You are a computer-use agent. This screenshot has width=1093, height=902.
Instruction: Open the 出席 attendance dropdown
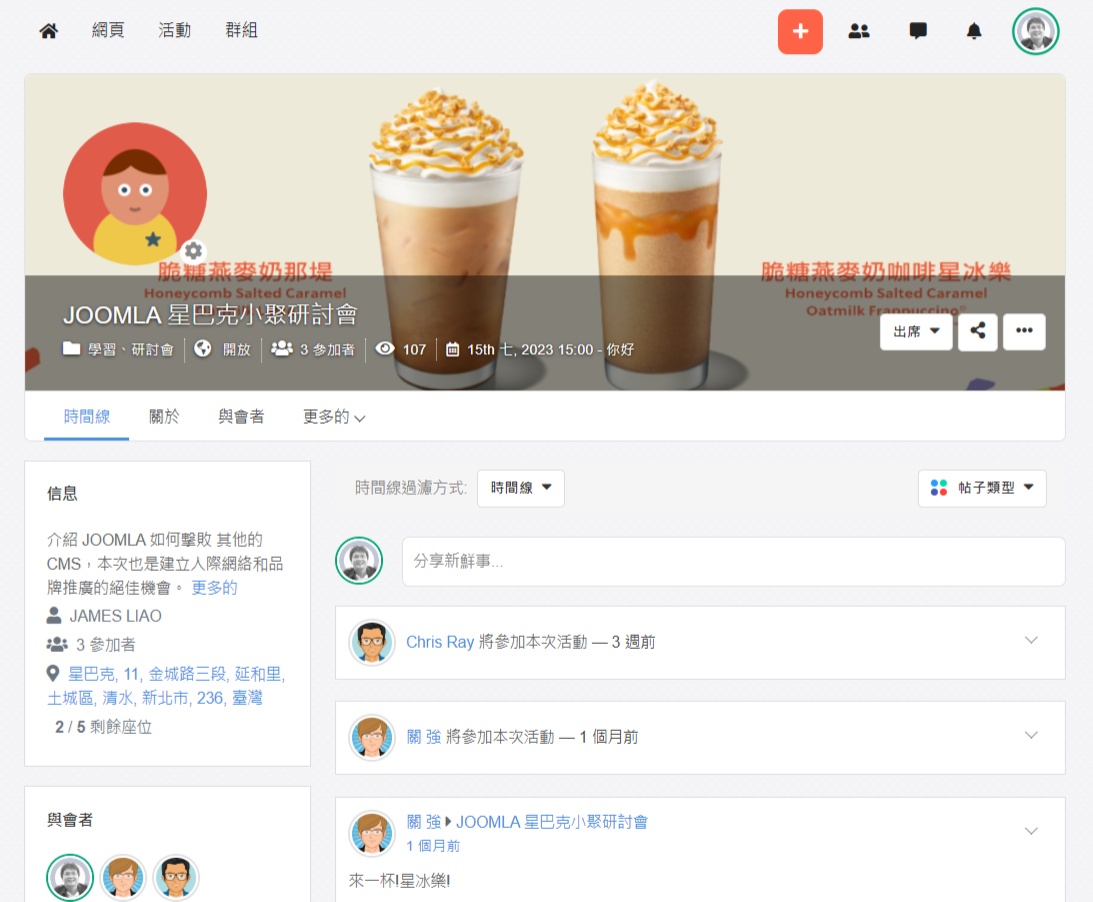tap(916, 331)
